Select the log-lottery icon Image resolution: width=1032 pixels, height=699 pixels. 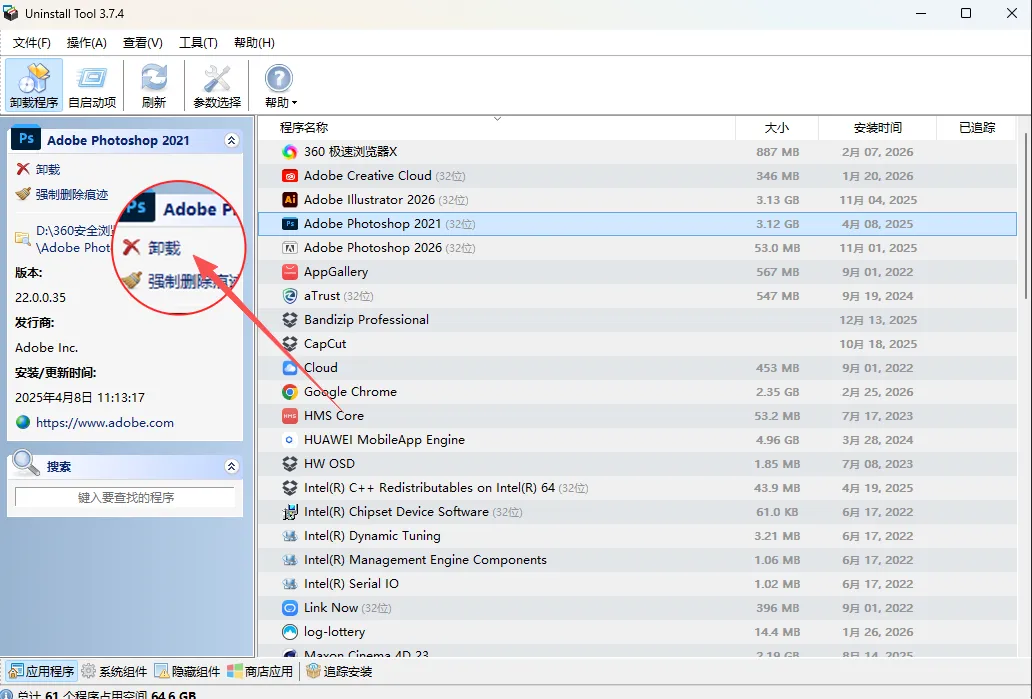(290, 632)
